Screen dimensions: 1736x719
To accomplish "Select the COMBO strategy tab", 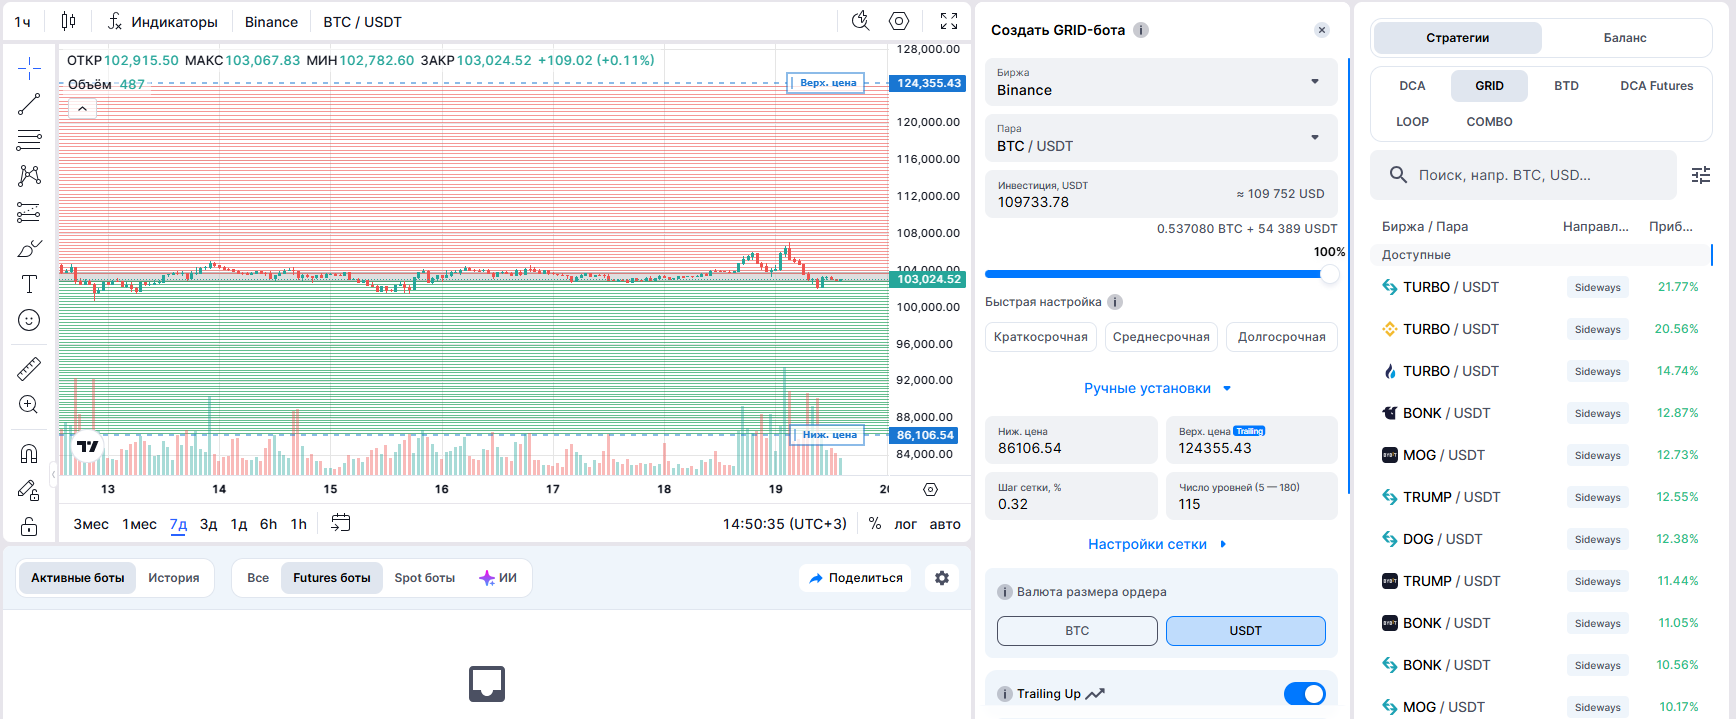I will [1489, 122].
